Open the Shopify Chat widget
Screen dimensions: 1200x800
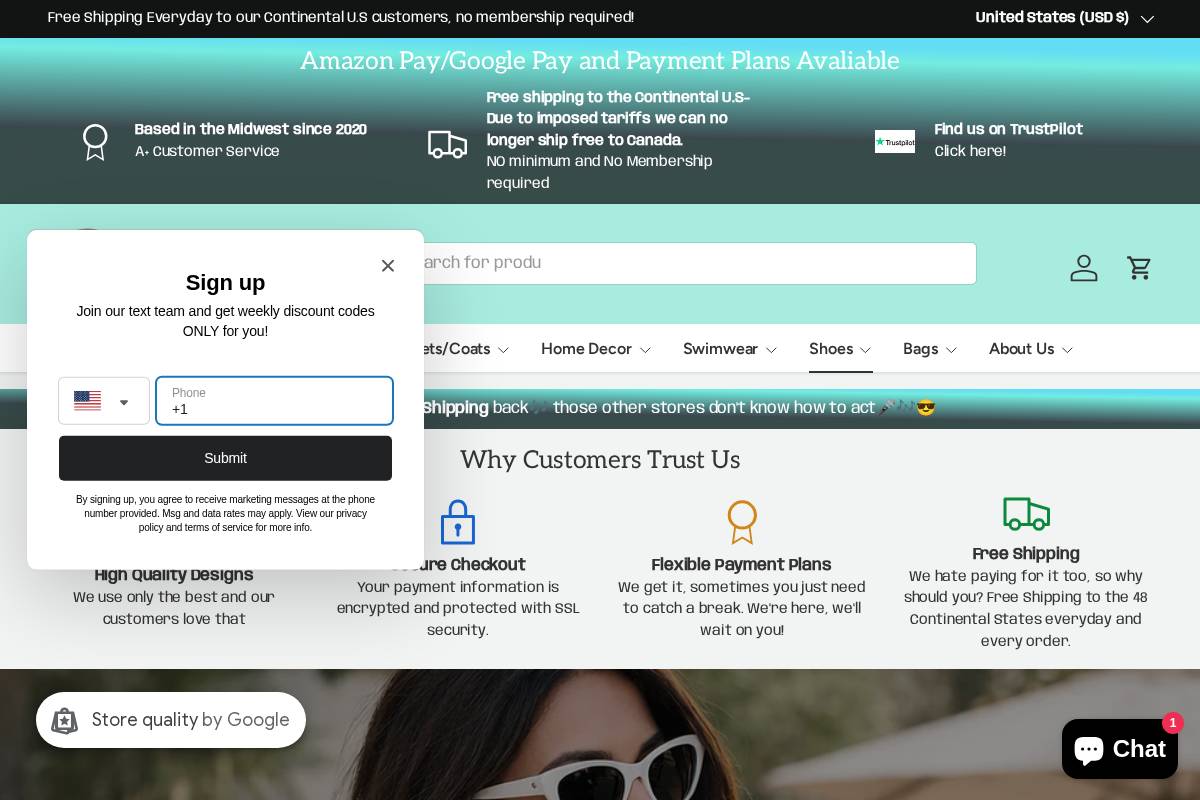(1120, 749)
